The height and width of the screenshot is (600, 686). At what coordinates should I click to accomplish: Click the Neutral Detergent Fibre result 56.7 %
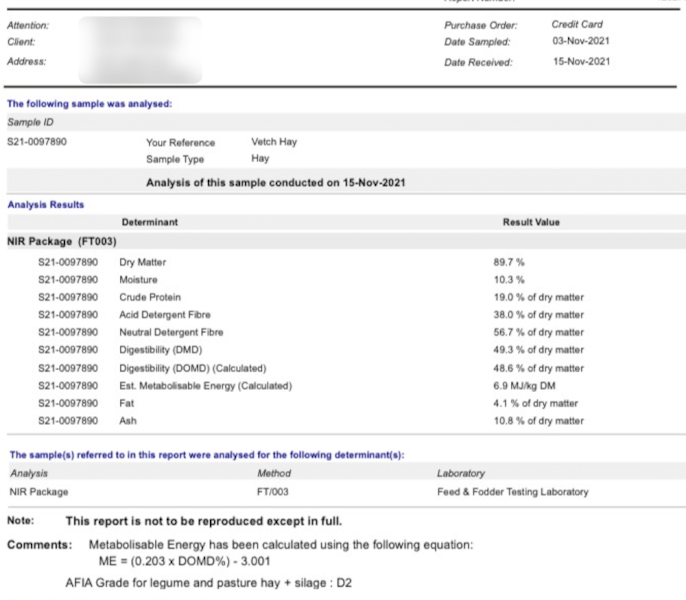pyautogui.click(x=538, y=332)
